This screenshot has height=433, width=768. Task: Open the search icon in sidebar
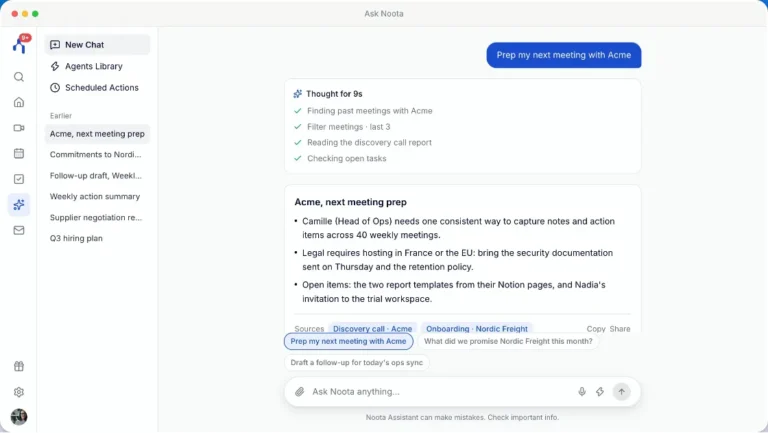19,77
